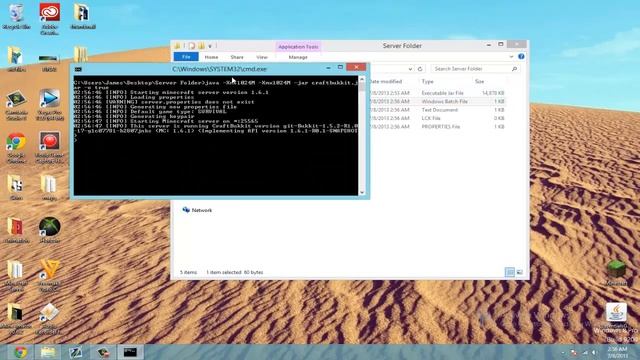Open the Java icon on desktop right side
The height and width of the screenshot is (360, 640).
(x=616, y=316)
